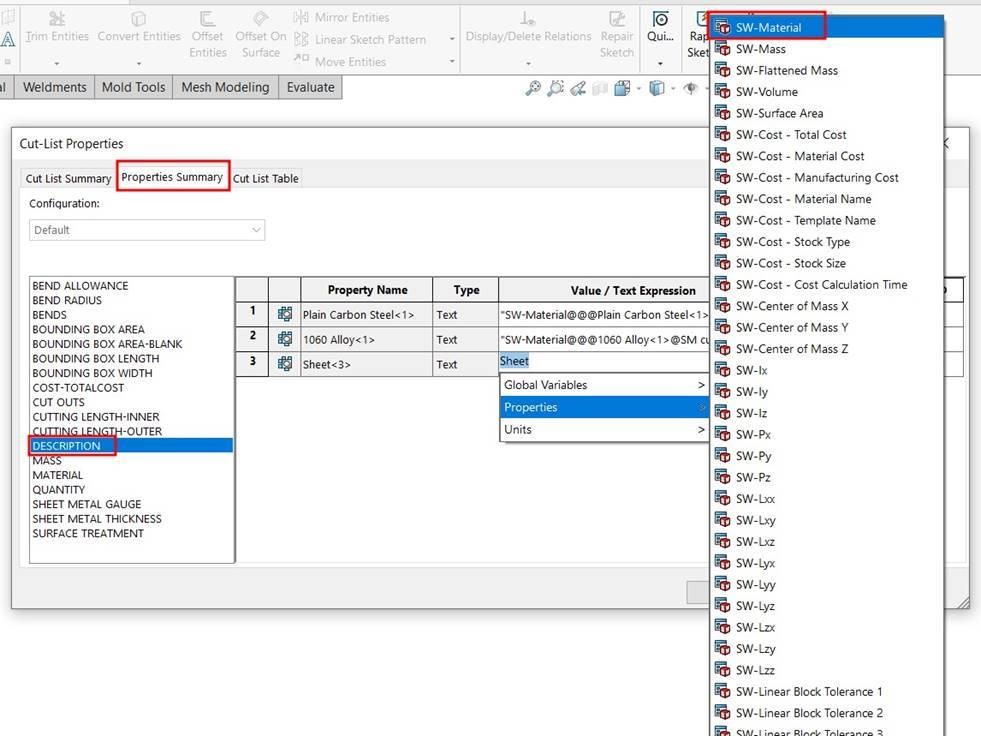Click the Sheet value text field

600,362
